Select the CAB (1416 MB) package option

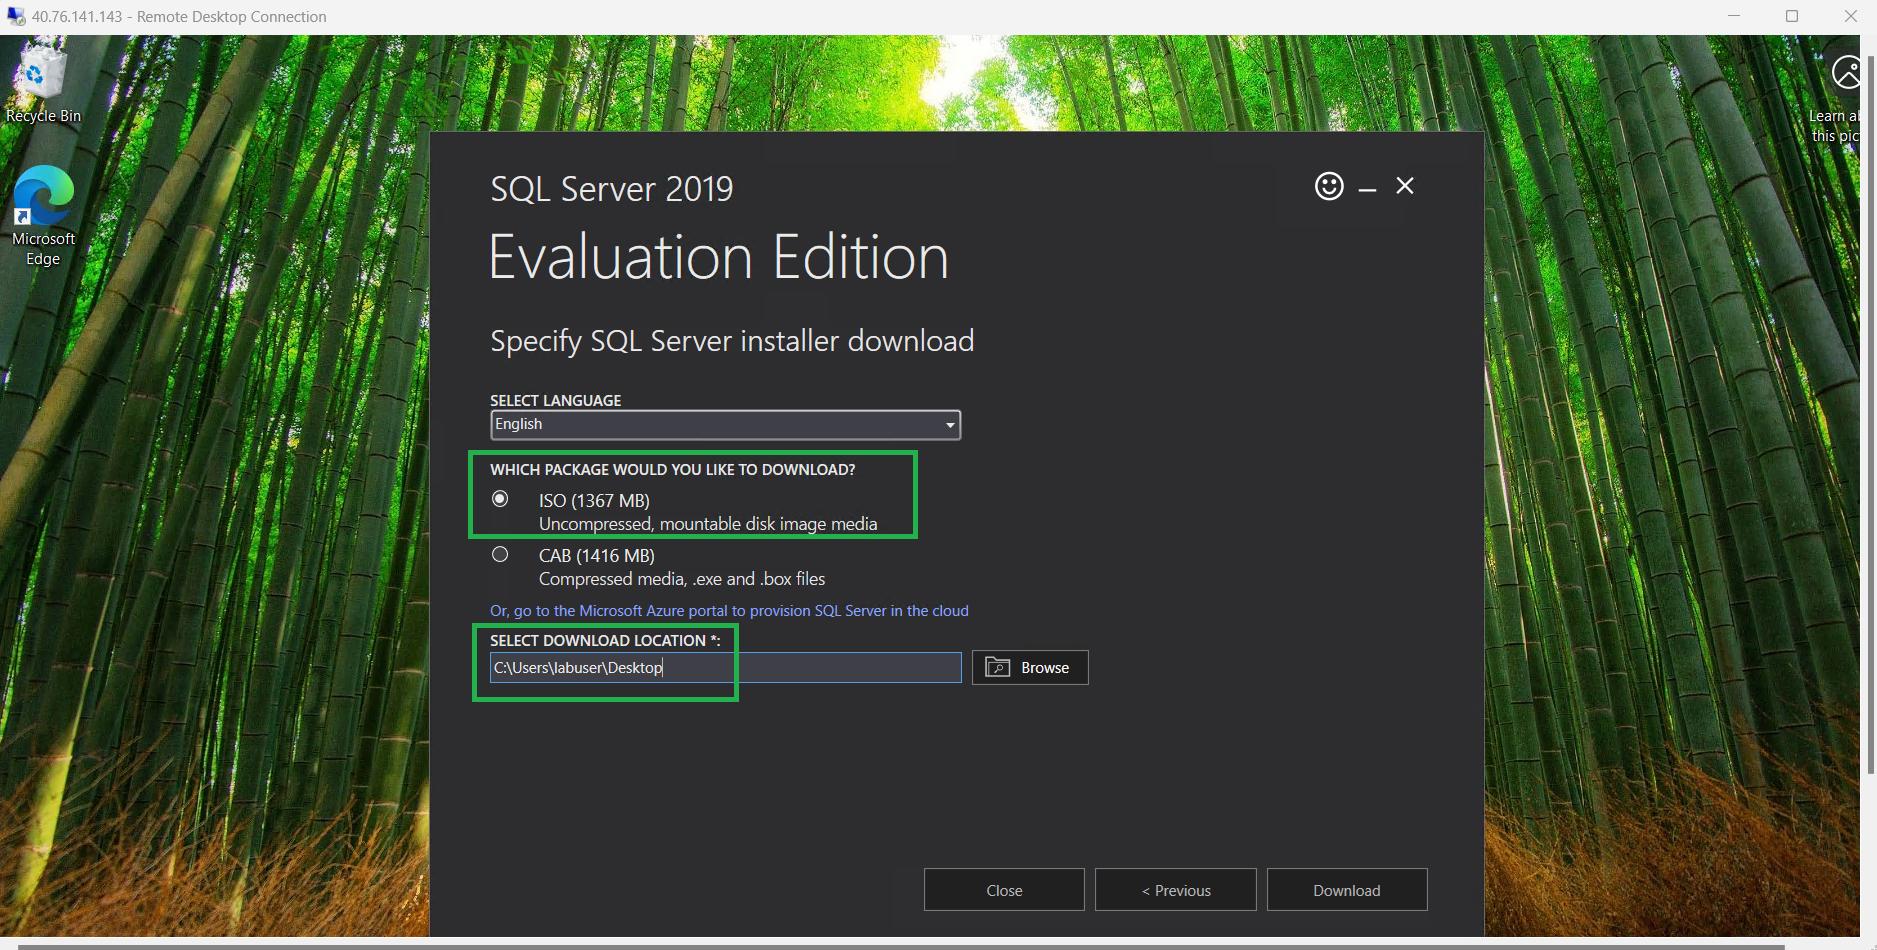pos(500,554)
